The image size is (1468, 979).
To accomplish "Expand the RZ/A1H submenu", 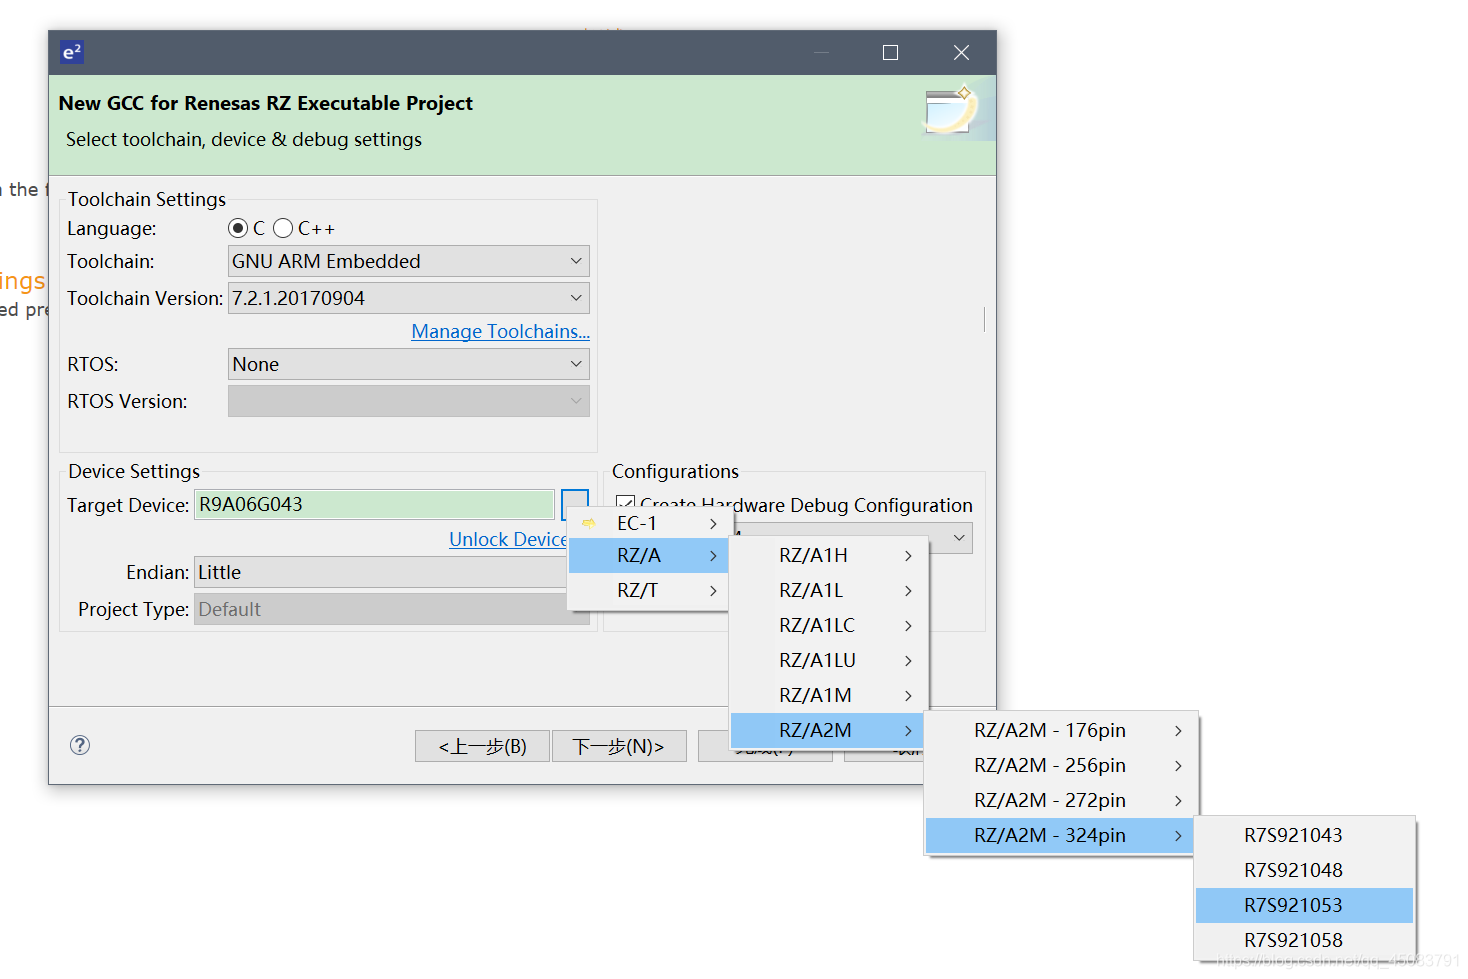I will click(829, 555).
